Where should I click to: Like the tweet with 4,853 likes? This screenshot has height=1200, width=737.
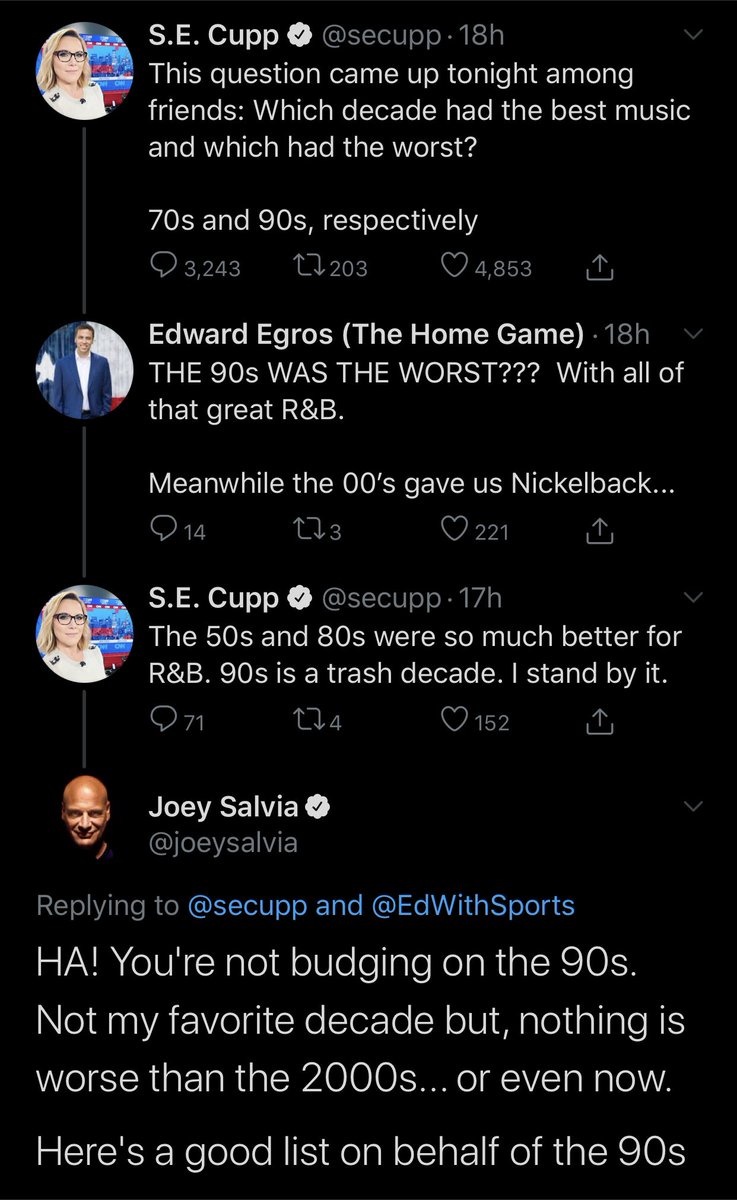[455, 268]
